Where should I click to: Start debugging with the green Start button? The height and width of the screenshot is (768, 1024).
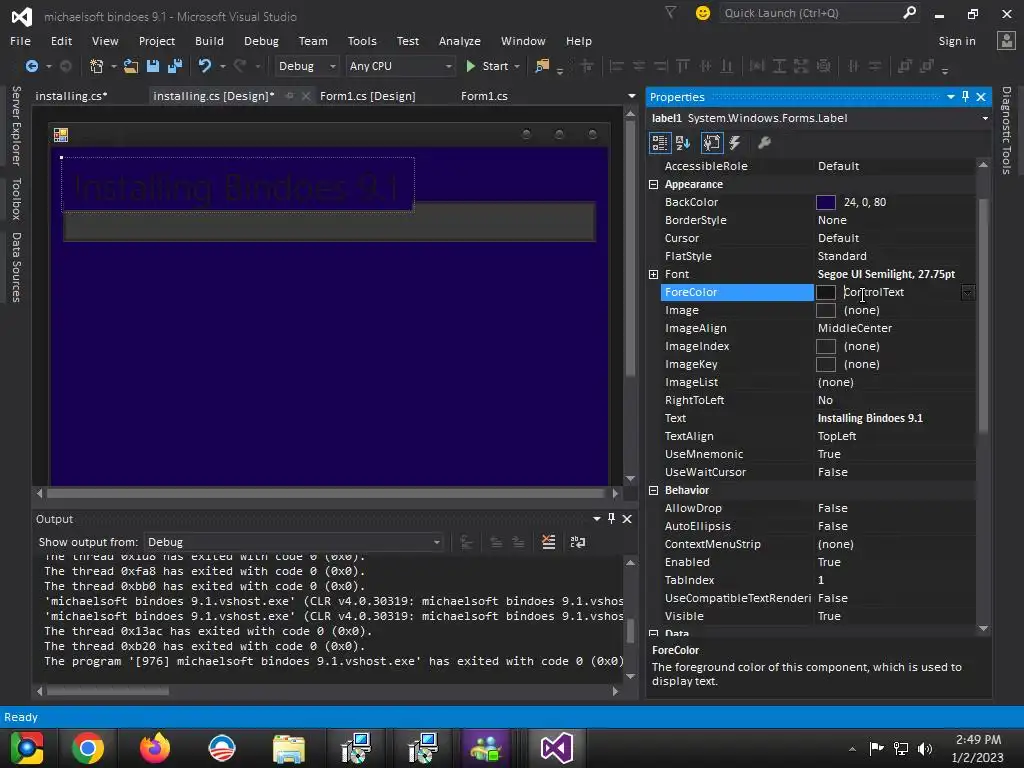tap(487, 66)
